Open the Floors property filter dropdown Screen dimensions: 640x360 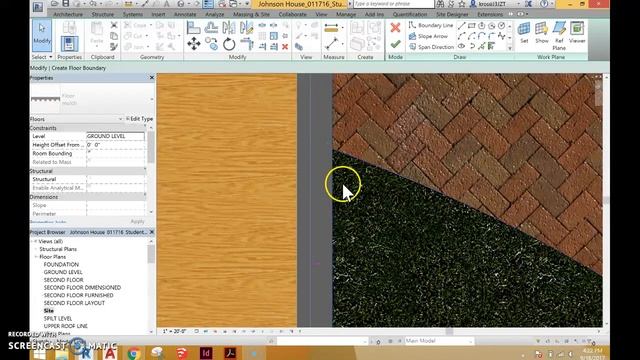pos(120,119)
